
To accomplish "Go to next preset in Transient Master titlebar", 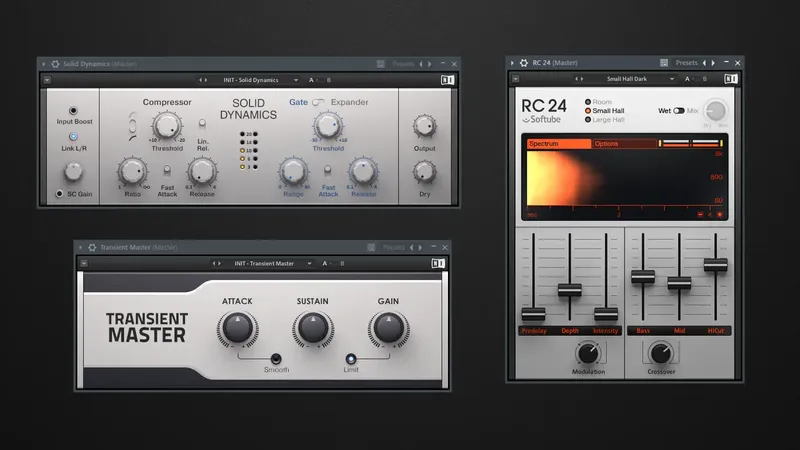I will point(420,247).
